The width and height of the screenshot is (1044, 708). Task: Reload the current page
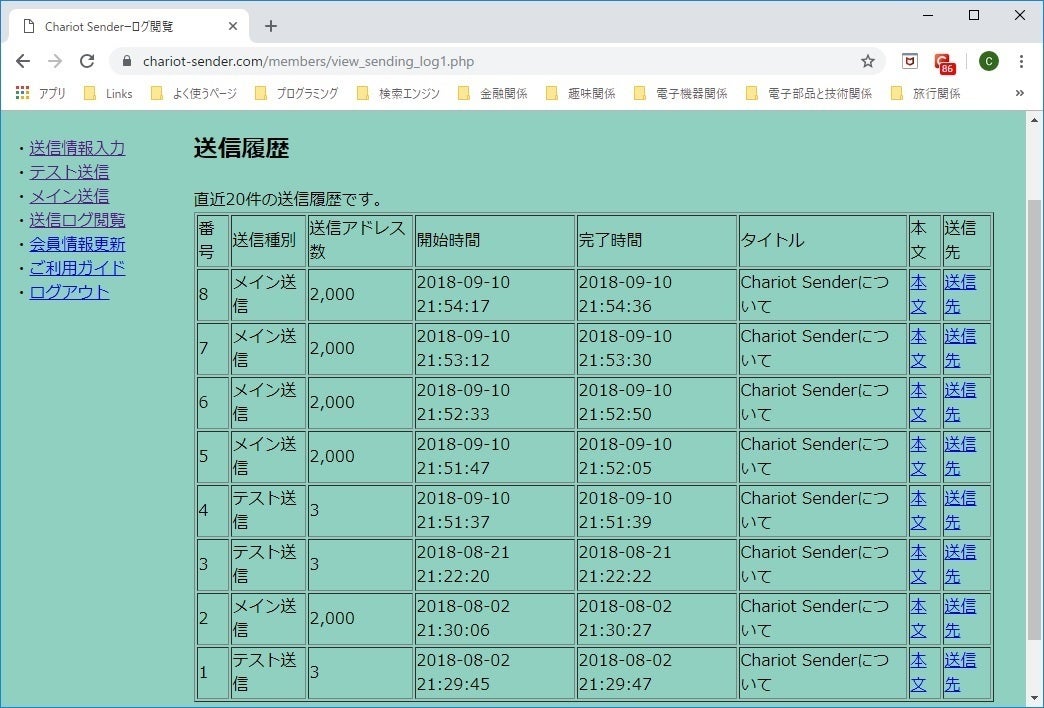point(87,61)
